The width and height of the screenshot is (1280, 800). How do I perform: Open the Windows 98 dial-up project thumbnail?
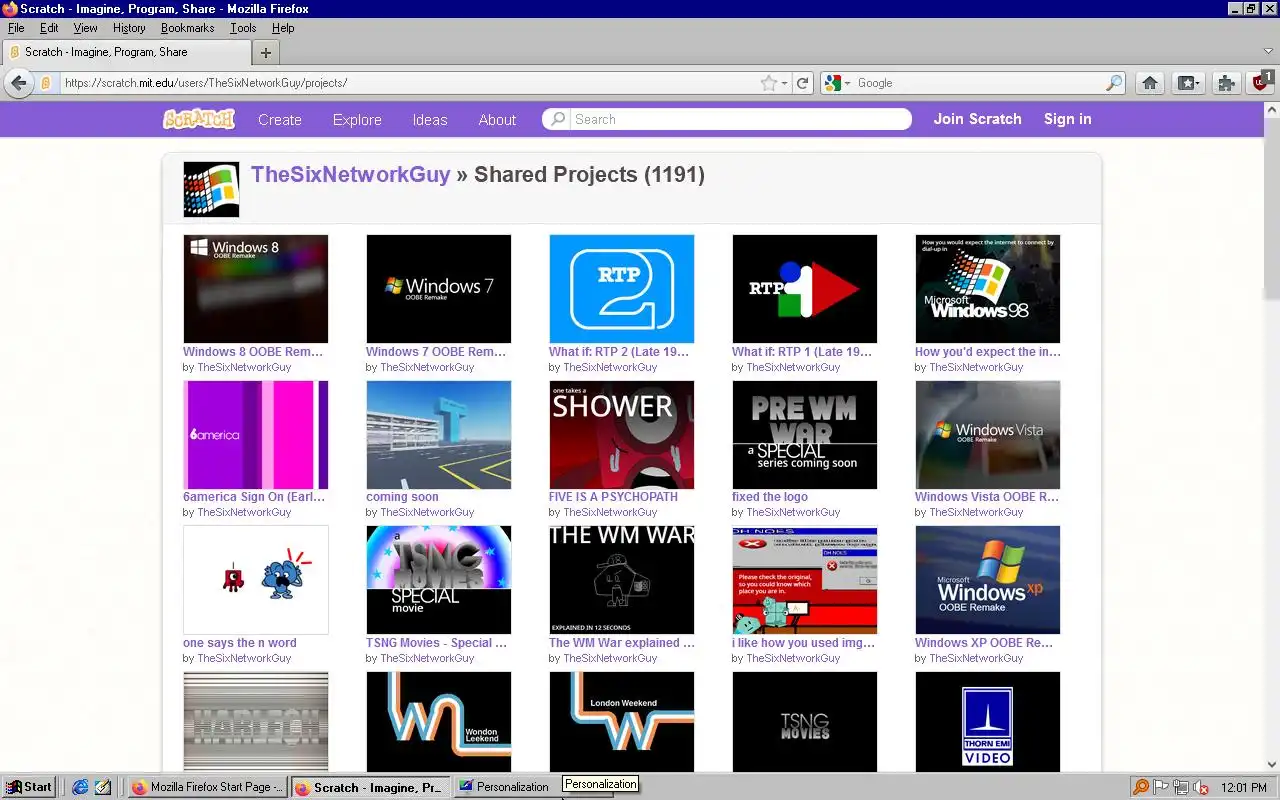pyautogui.click(x=988, y=289)
